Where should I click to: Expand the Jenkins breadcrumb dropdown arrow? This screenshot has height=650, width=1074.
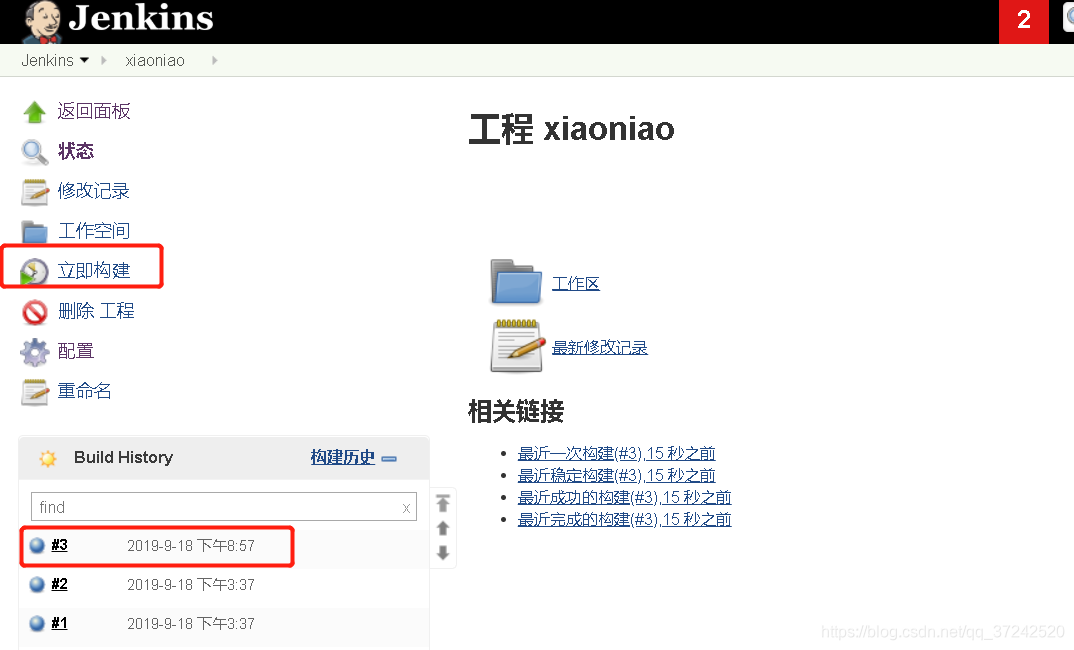pyautogui.click(x=84, y=60)
